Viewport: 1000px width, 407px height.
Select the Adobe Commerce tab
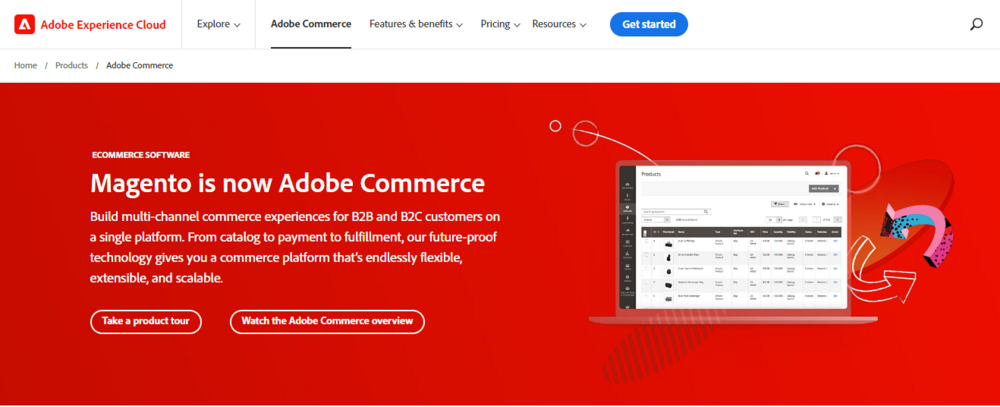click(x=311, y=24)
